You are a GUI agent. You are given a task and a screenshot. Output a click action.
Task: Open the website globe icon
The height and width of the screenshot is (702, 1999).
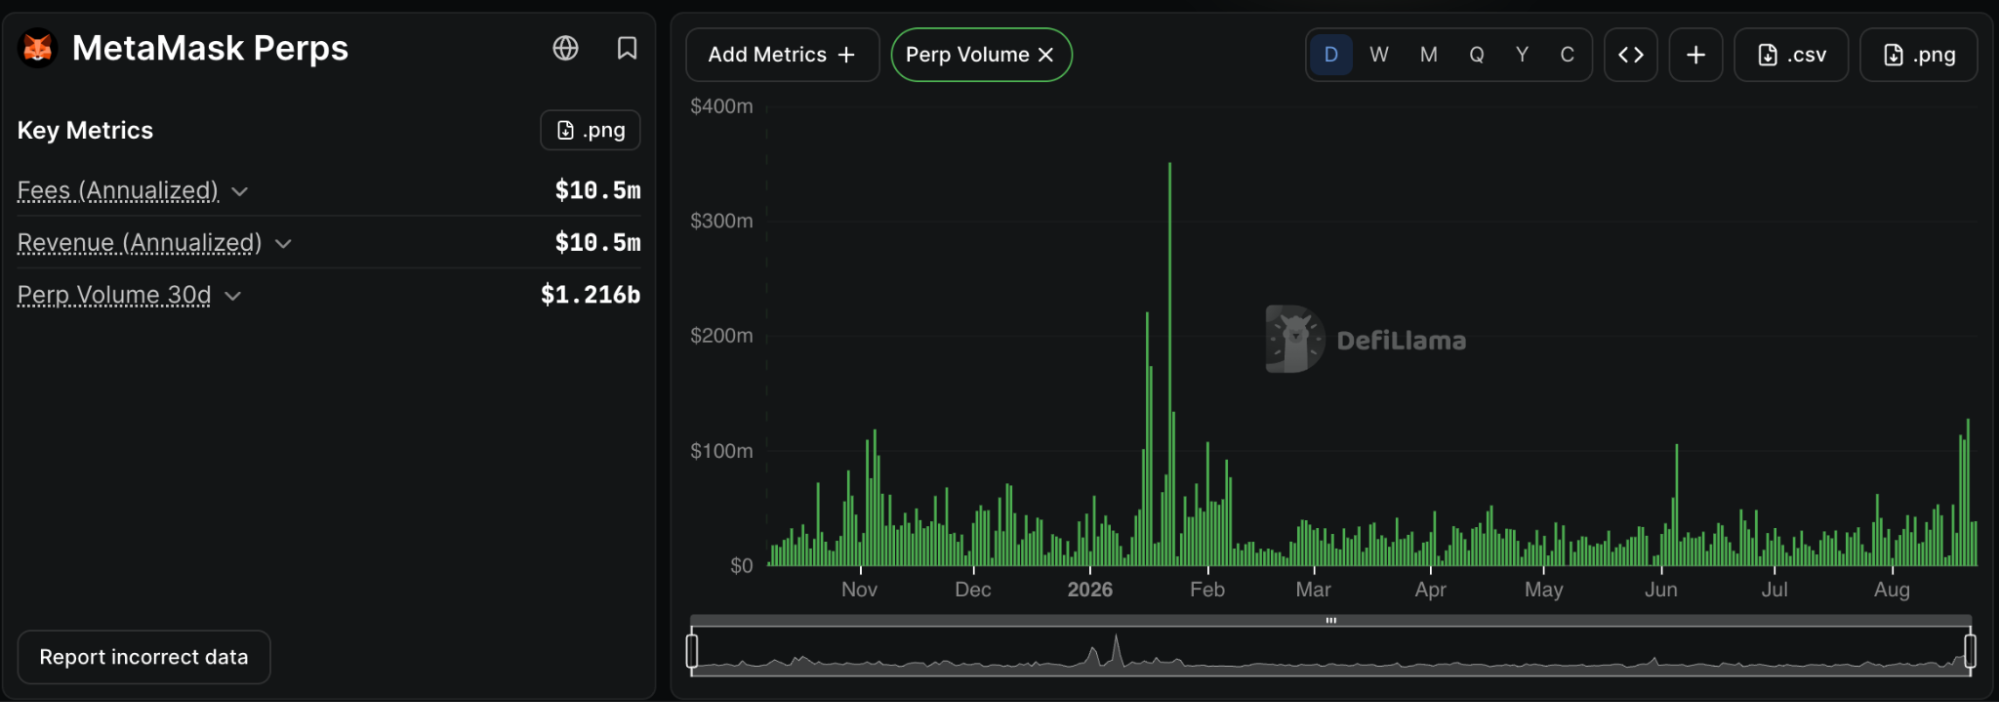click(565, 48)
